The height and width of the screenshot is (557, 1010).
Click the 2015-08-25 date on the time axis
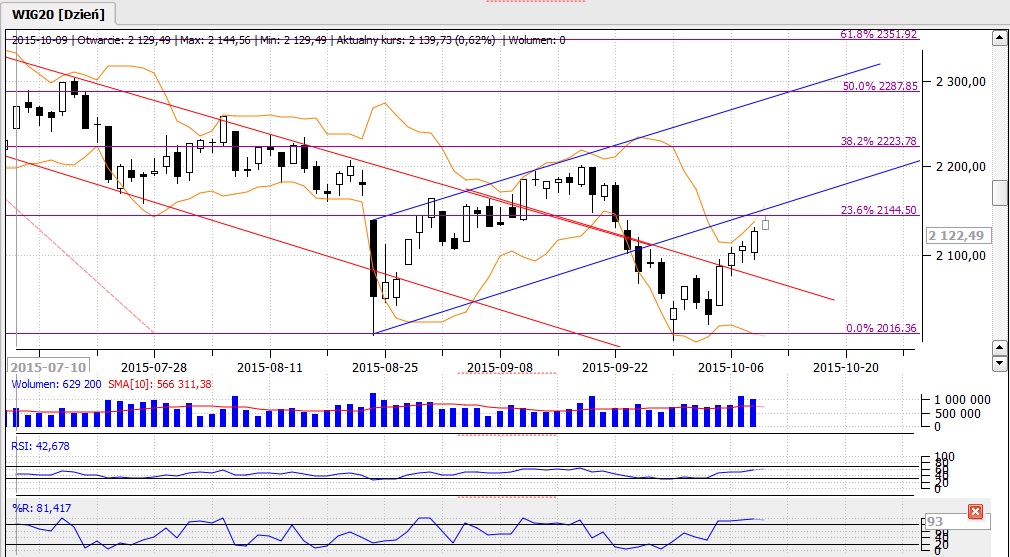(385, 368)
